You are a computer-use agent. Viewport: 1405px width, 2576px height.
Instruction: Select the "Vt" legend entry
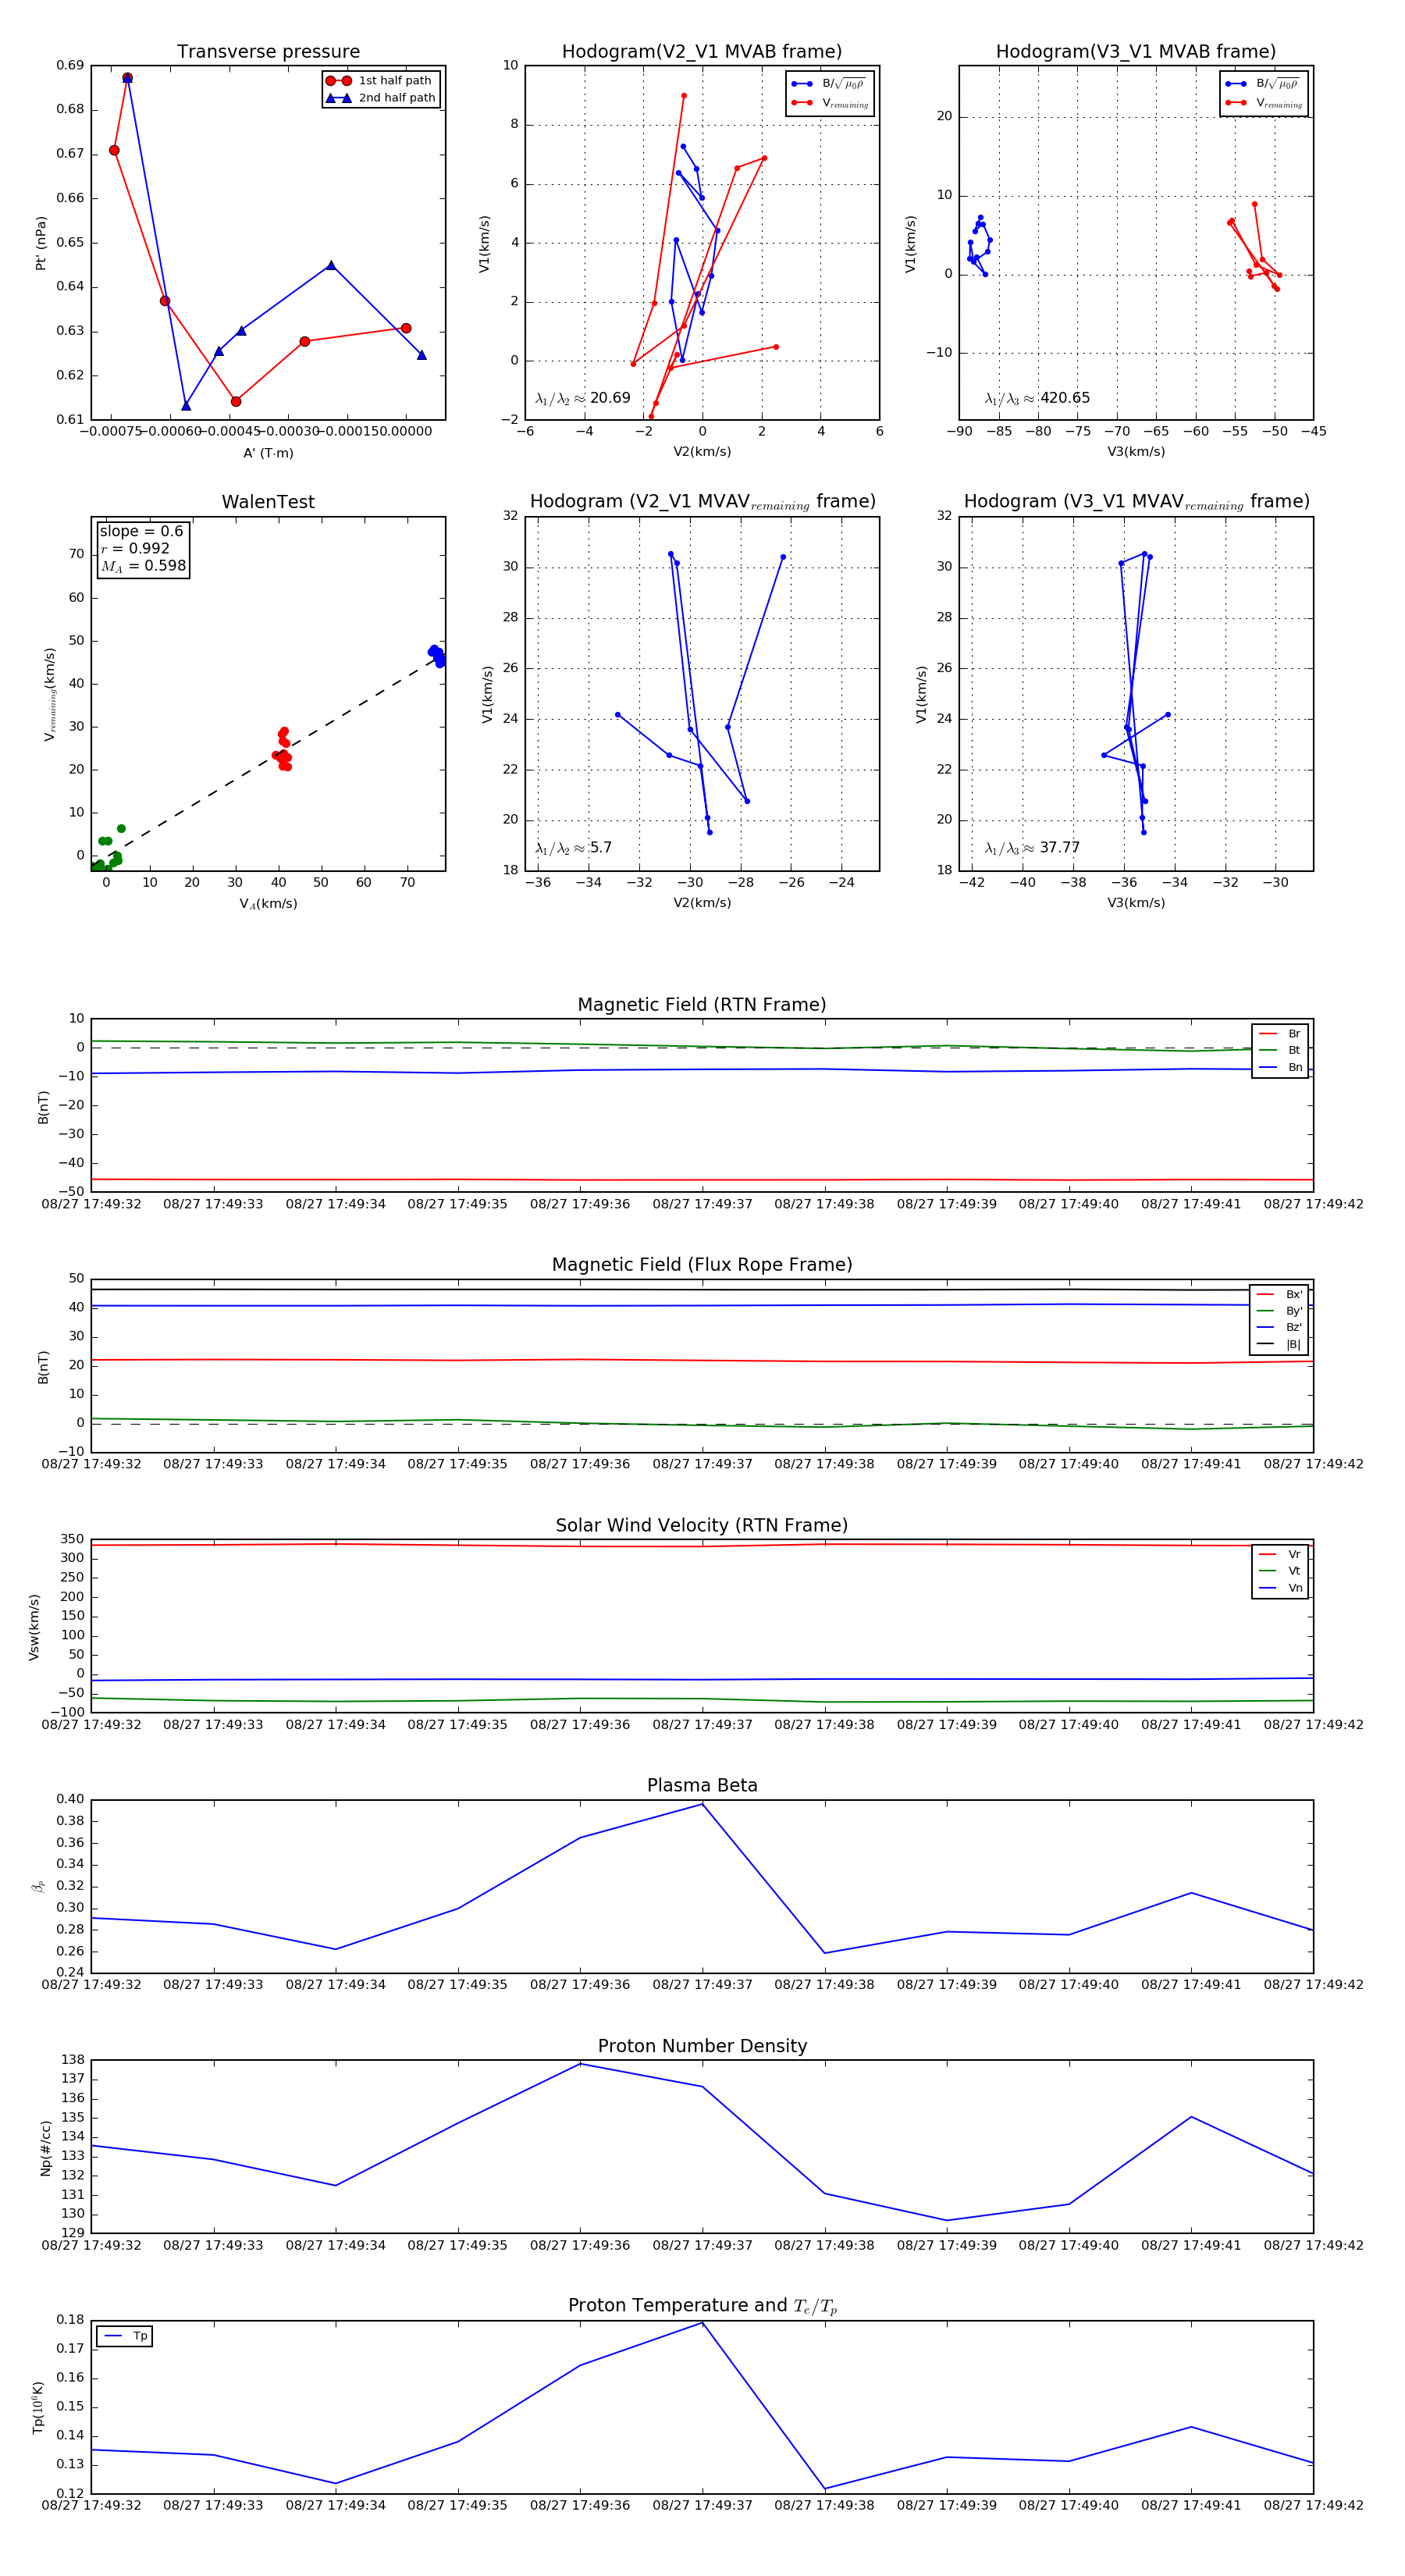[1280, 1571]
